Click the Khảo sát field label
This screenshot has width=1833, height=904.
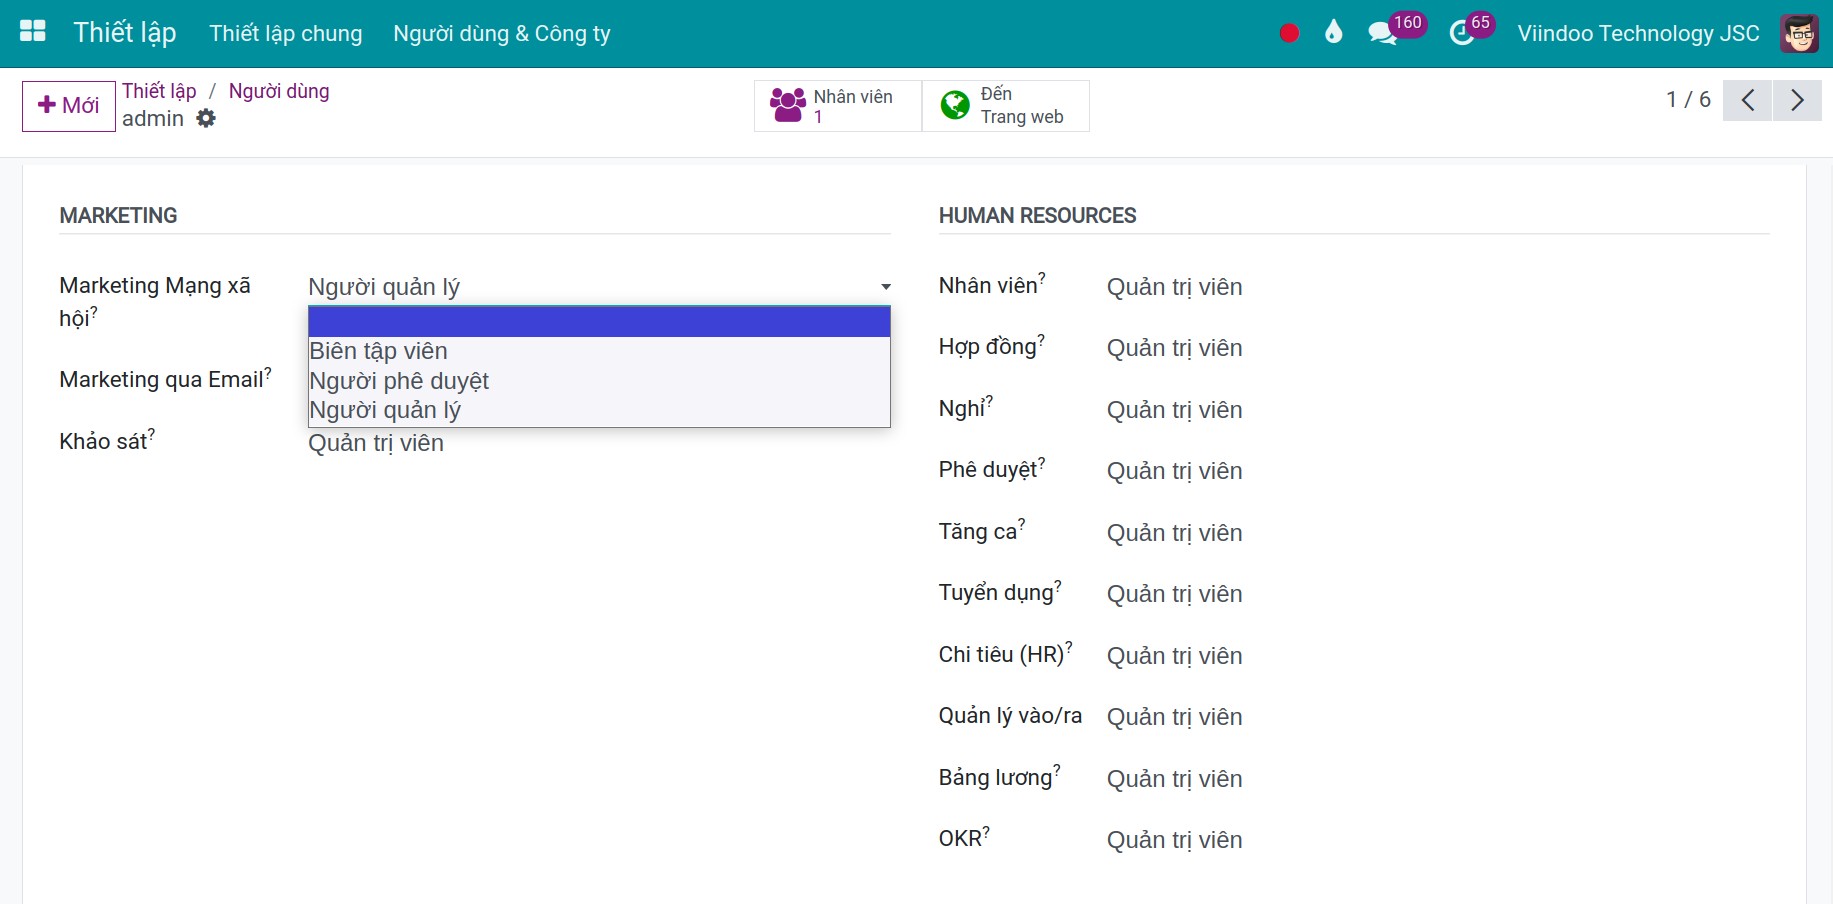(x=107, y=440)
